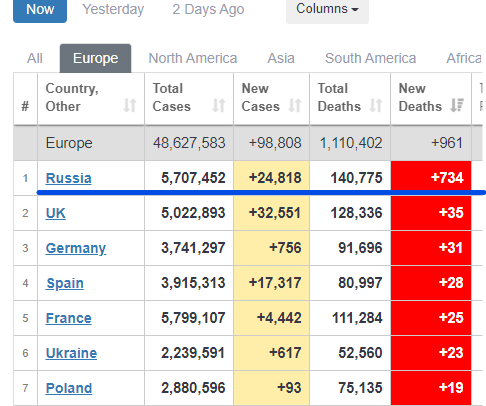Viewport: 486px width, 406px height.
Task: Select Ukraine total deaths 52,560
Action: click(x=360, y=353)
